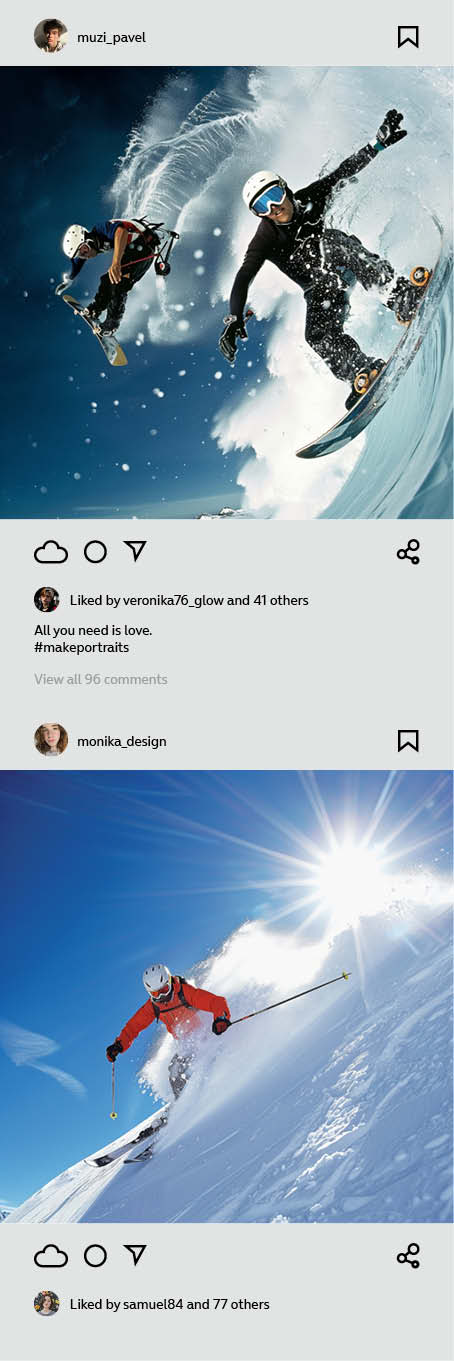This screenshot has width=454, height=1361.
Task: Open the red-jacket skier photo
Action: click(x=227, y=996)
